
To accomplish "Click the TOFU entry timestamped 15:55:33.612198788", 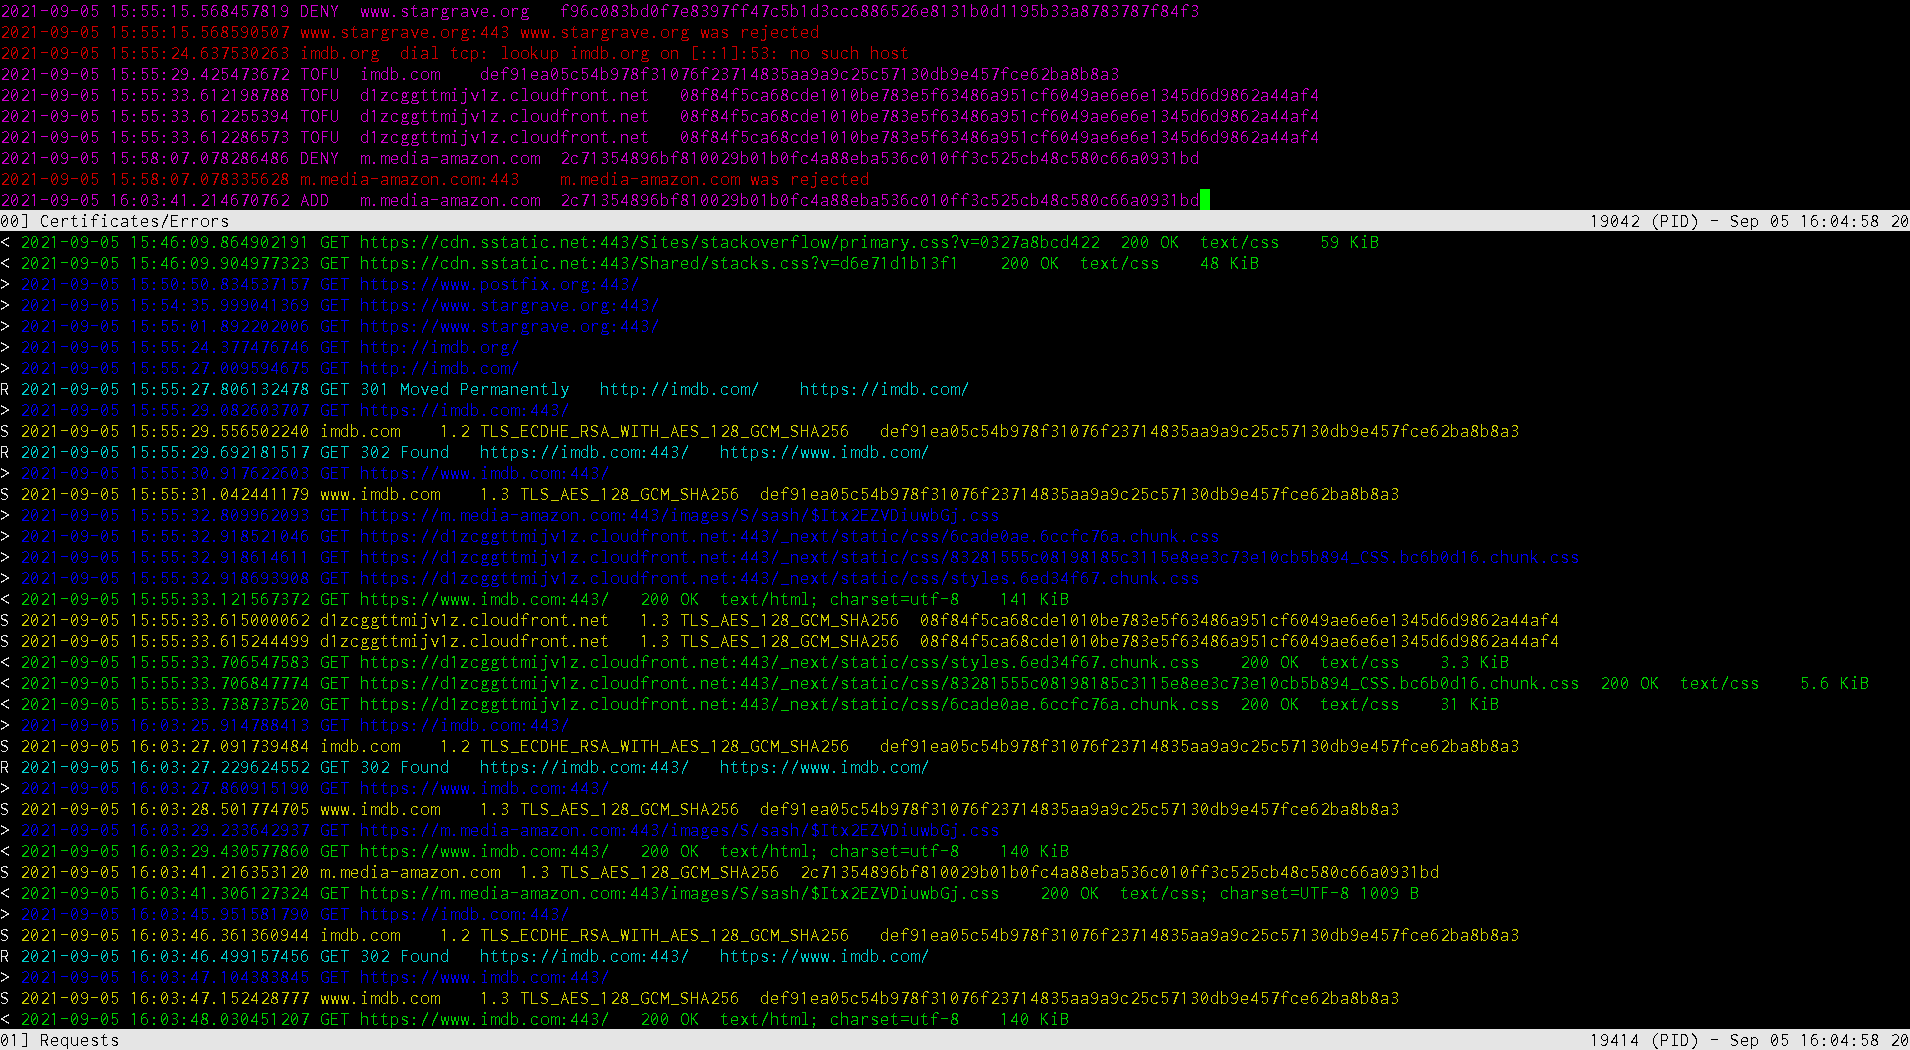I will tap(319, 95).
